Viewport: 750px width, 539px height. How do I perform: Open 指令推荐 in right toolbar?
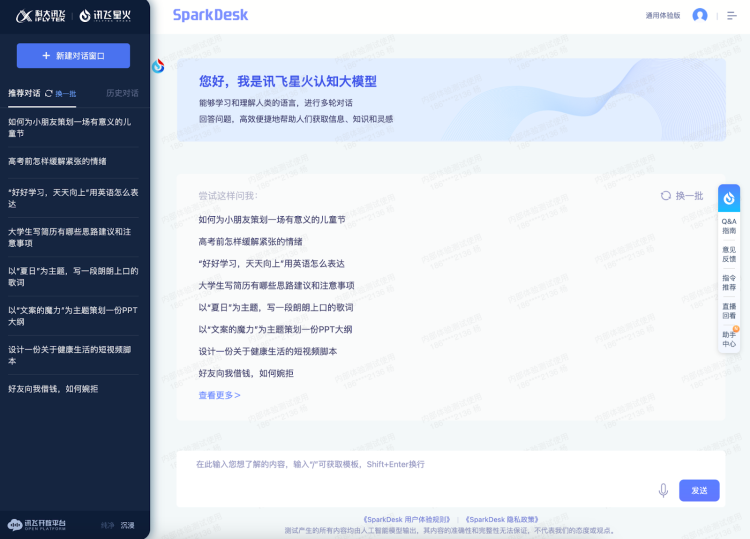[729, 282]
